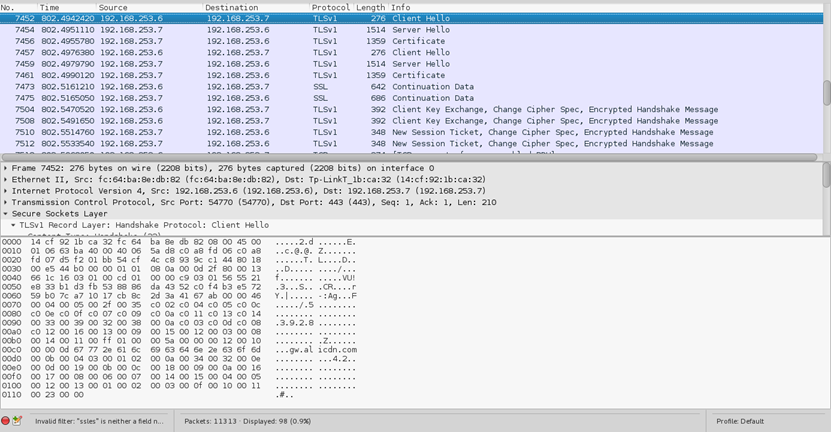Collapse TLSv1 Record Layer Client Hello
This screenshot has width=833, height=433.
point(14,225)
